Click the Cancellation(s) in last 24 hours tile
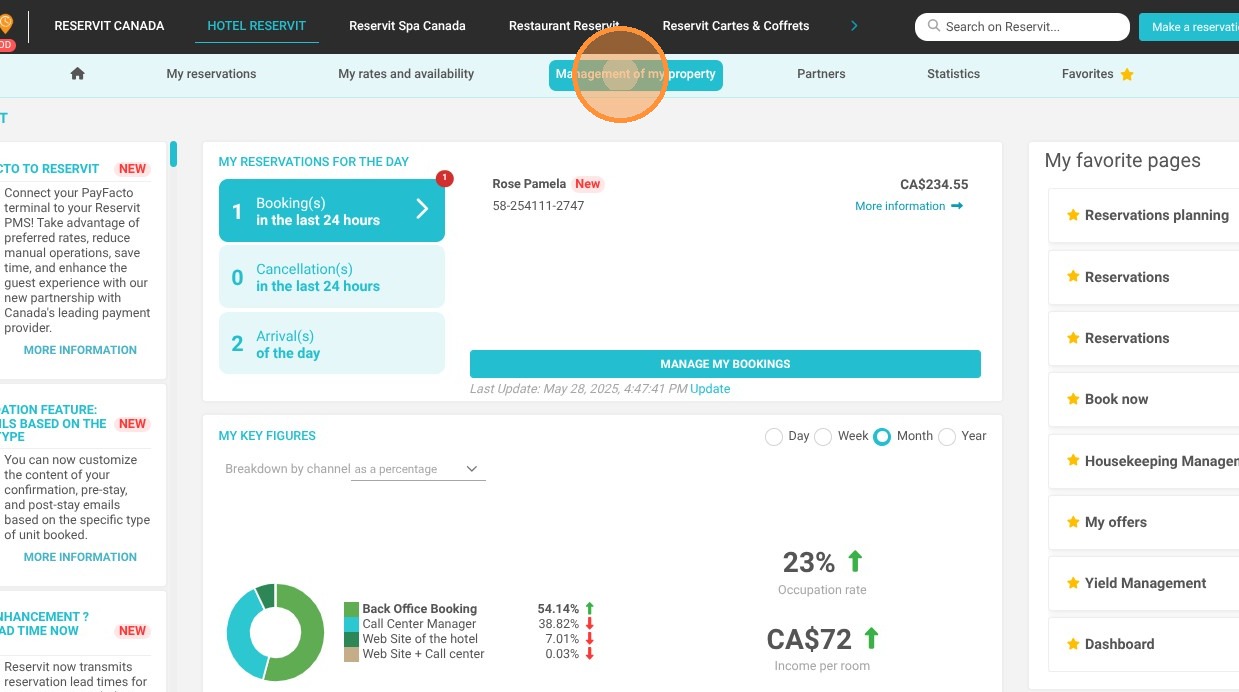1239x692 pixels. tap(332, 277)
